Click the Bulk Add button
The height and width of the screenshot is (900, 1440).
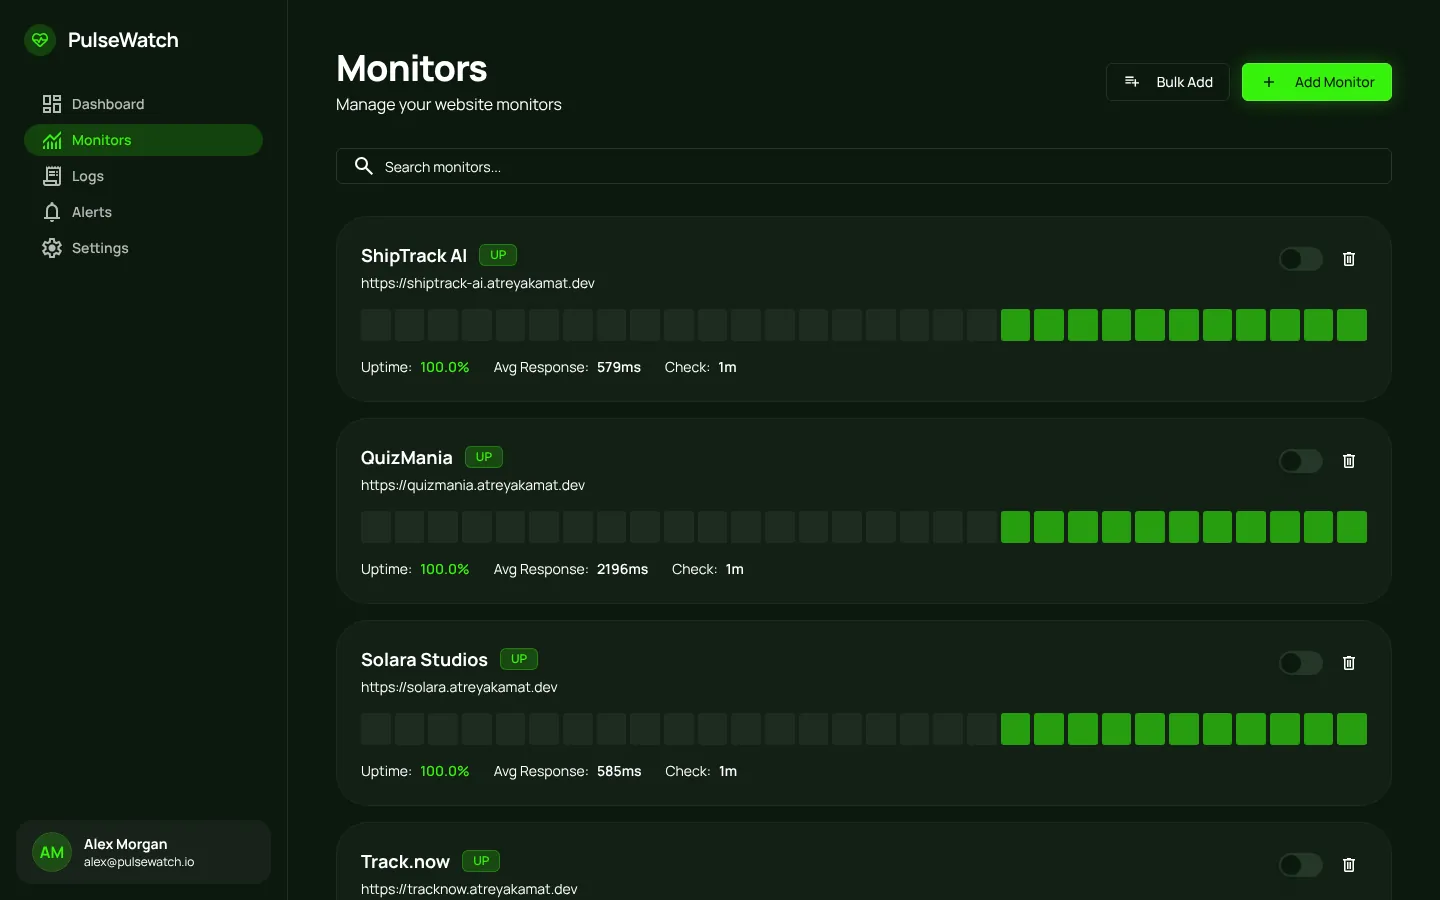click(1167, 82)
